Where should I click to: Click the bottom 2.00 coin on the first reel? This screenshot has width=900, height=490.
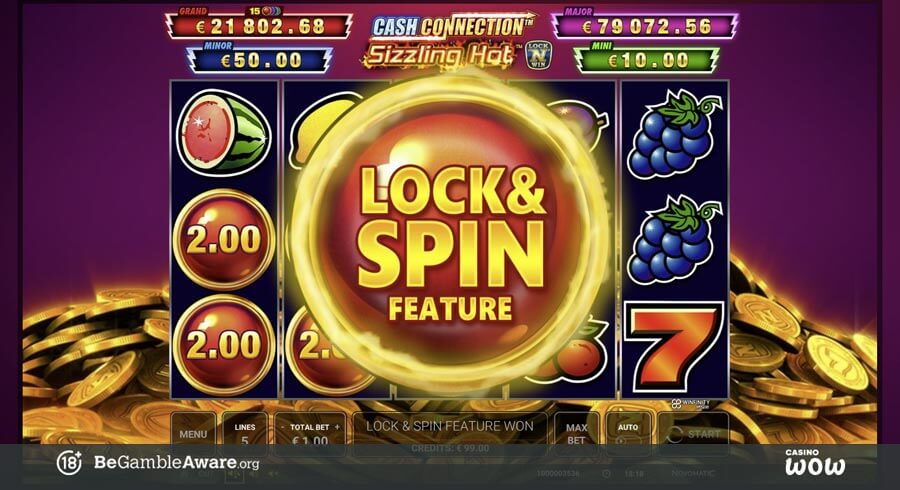click(224, 345)
